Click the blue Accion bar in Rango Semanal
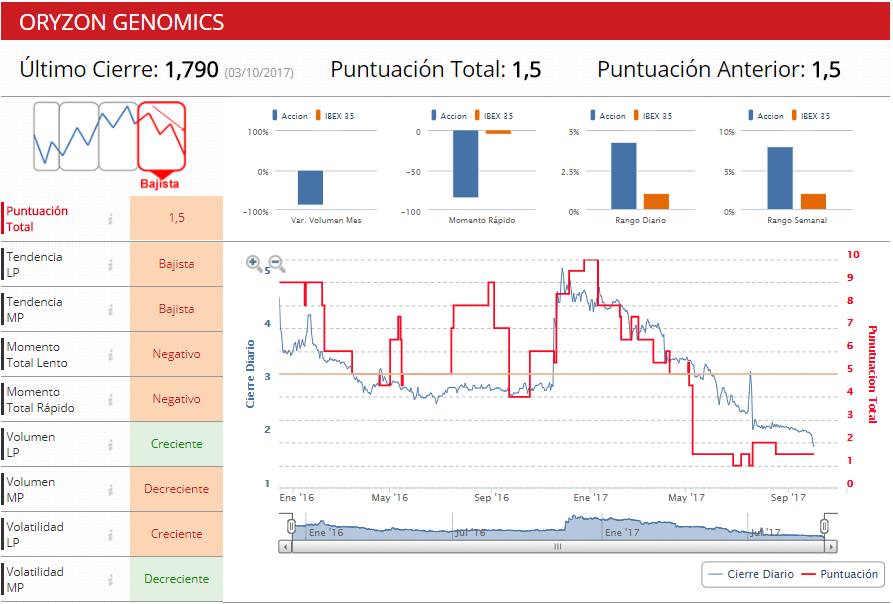This screenshot has width=893, height=604. pos(780,178)
